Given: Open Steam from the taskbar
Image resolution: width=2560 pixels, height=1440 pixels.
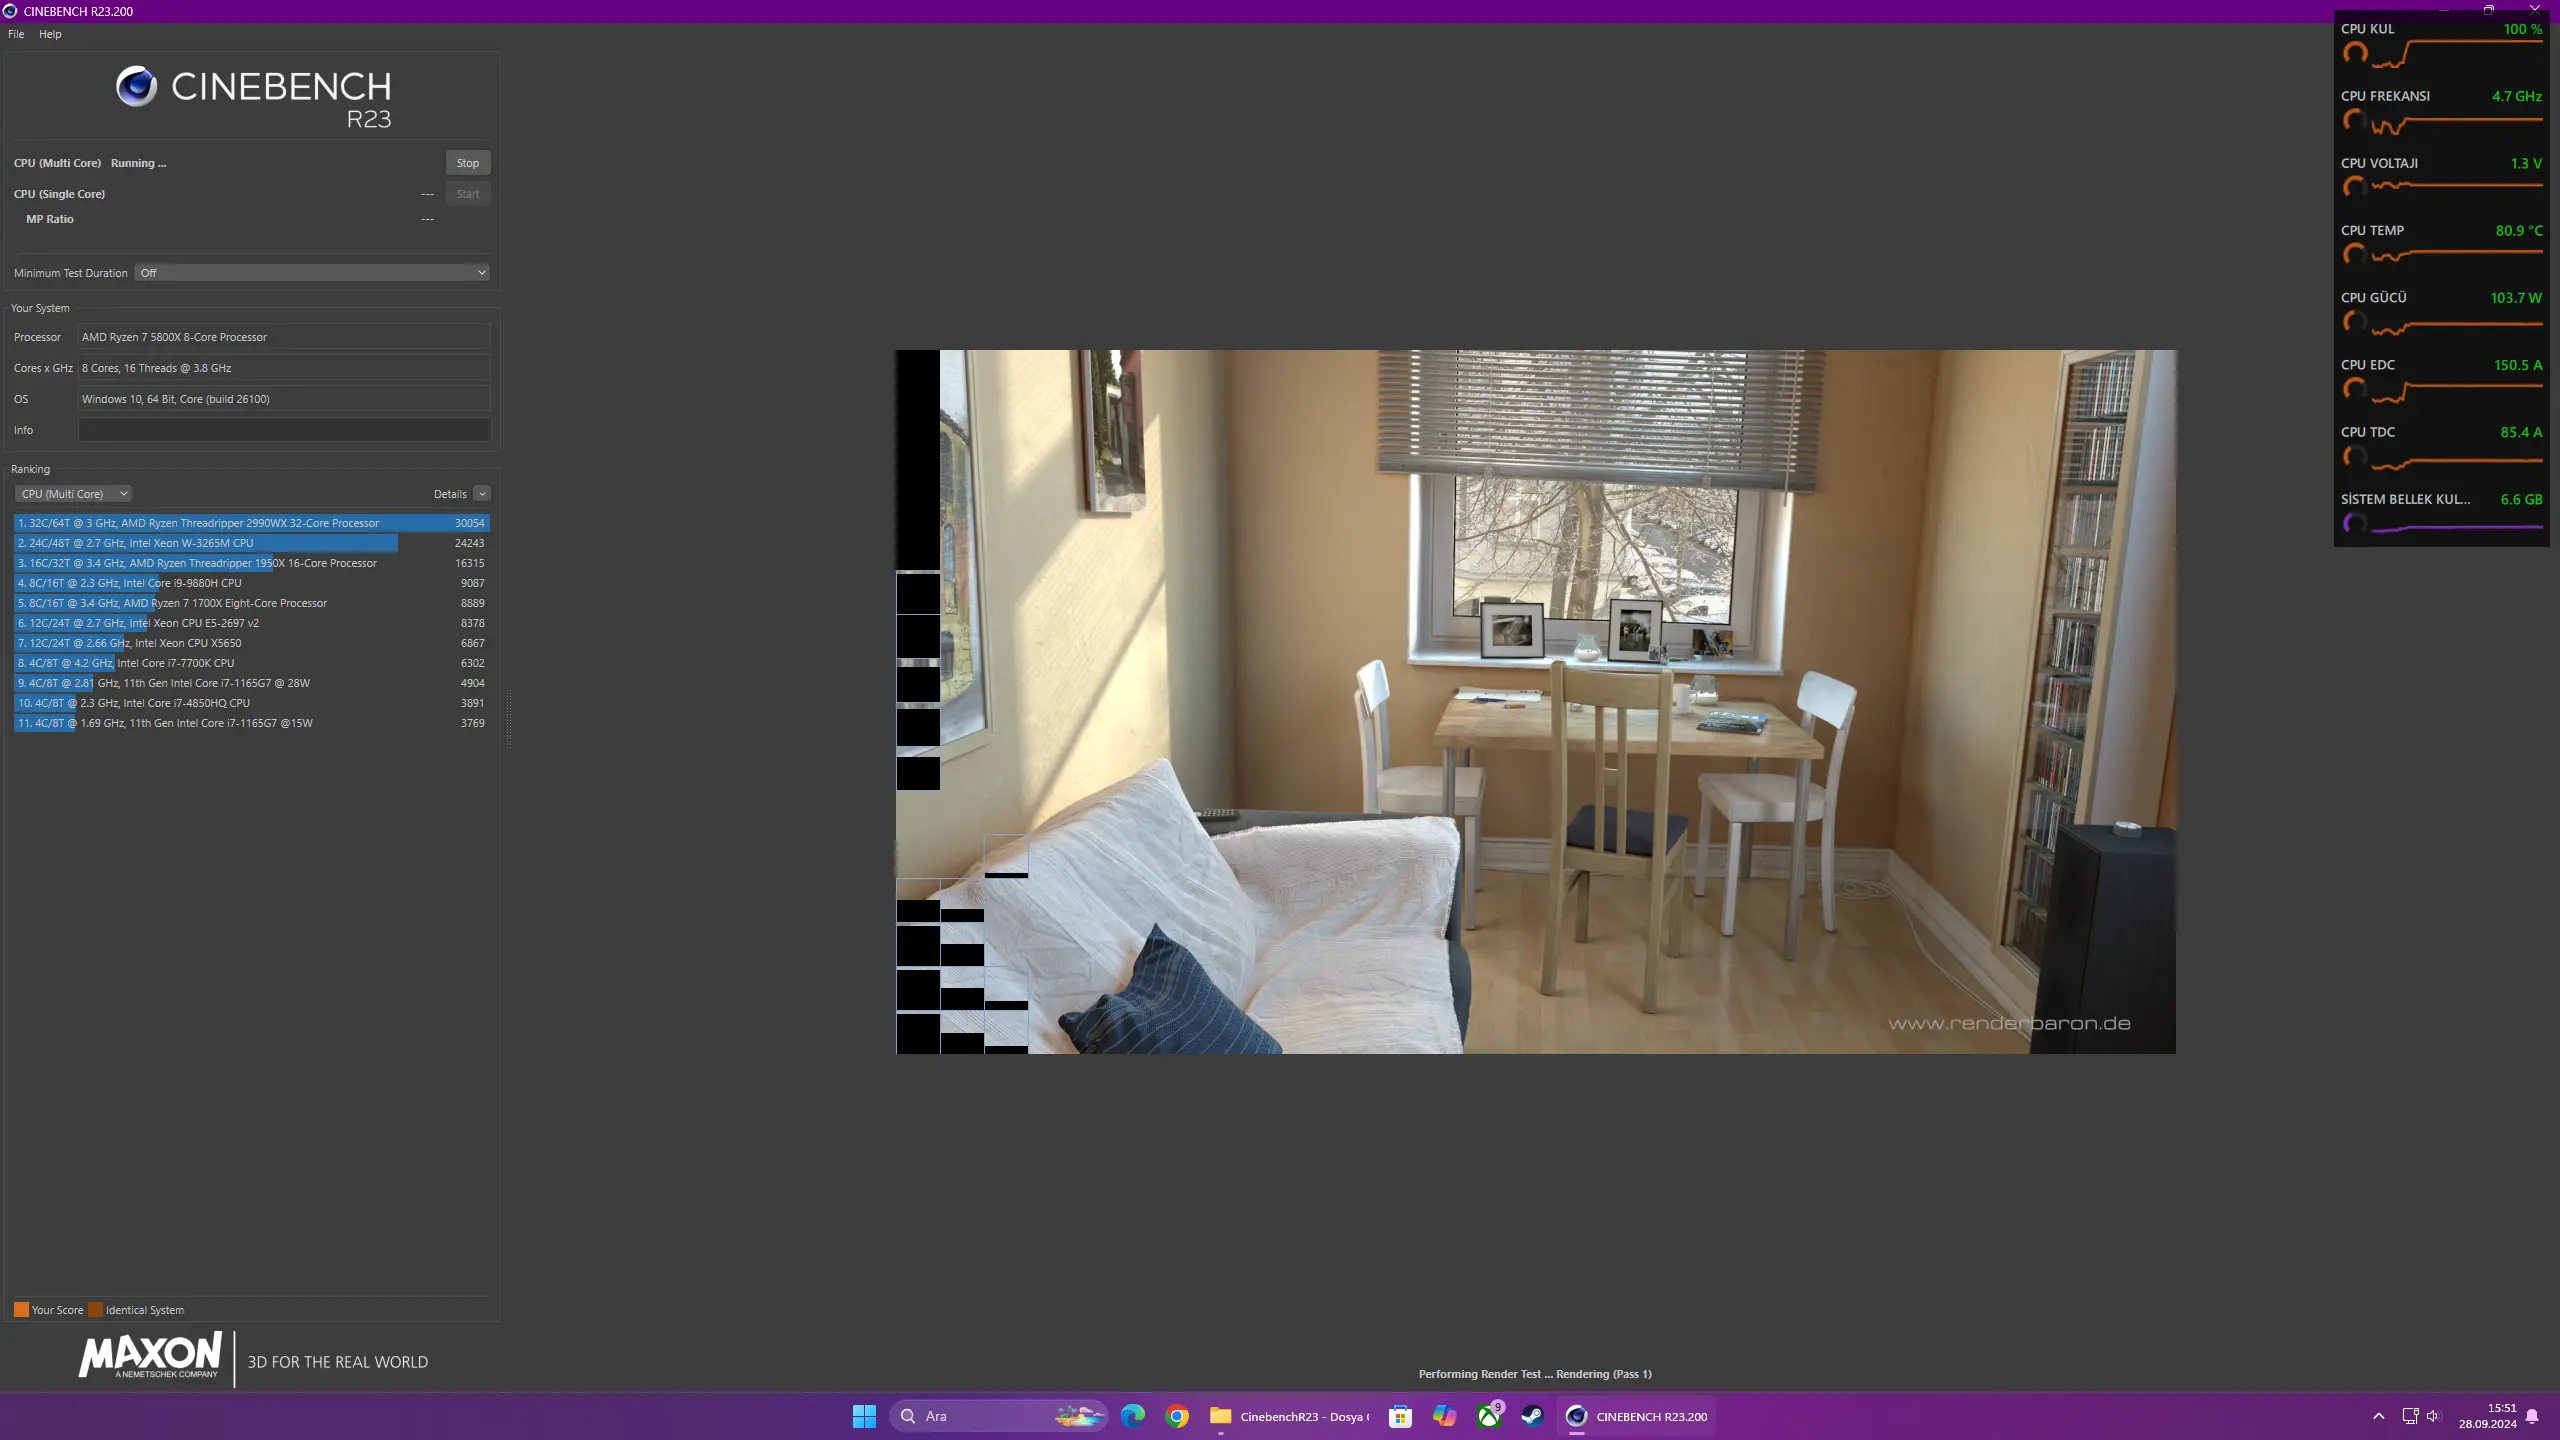Looking at the screenshot, I should coord(1533,1416).
